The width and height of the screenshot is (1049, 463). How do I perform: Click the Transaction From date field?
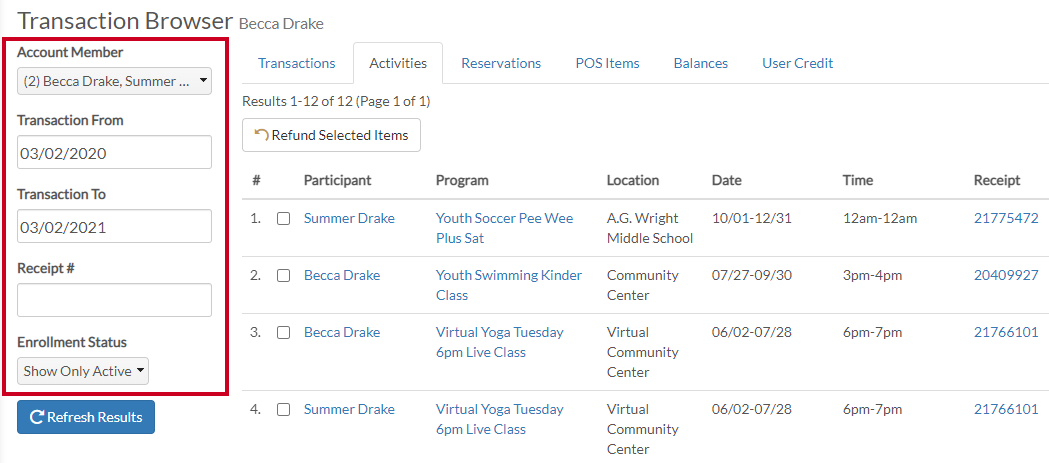tap(114, 153)
